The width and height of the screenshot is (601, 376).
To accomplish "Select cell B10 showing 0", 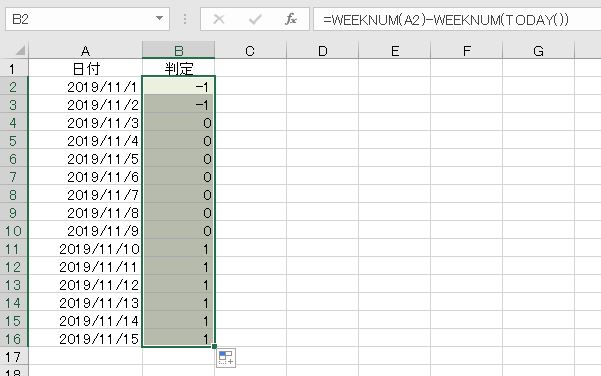I will 178,230.
